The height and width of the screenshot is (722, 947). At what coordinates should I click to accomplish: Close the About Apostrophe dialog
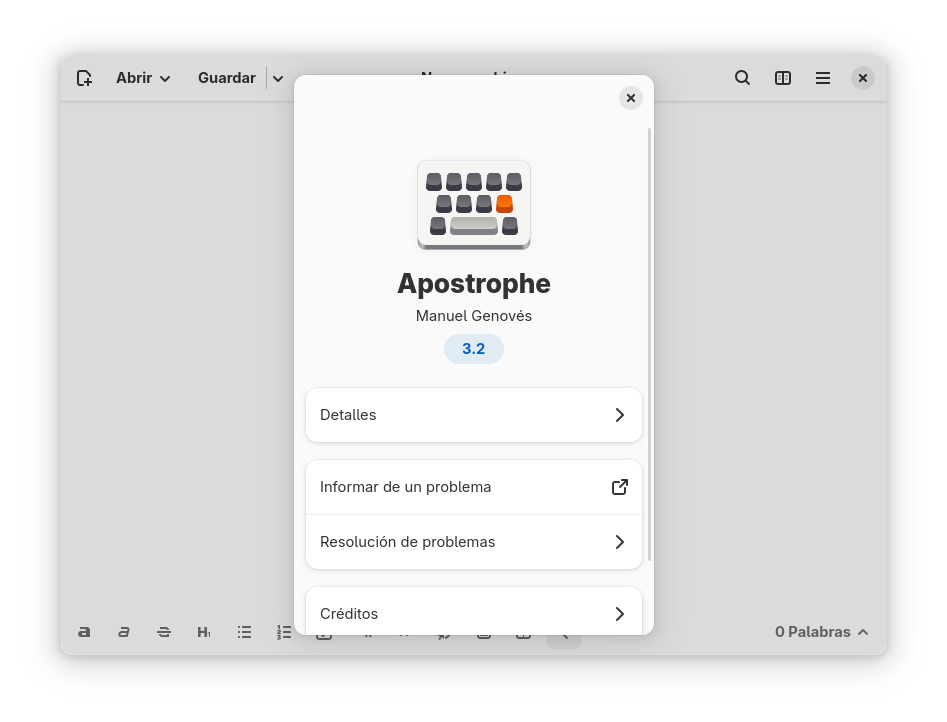click(630, 98)
